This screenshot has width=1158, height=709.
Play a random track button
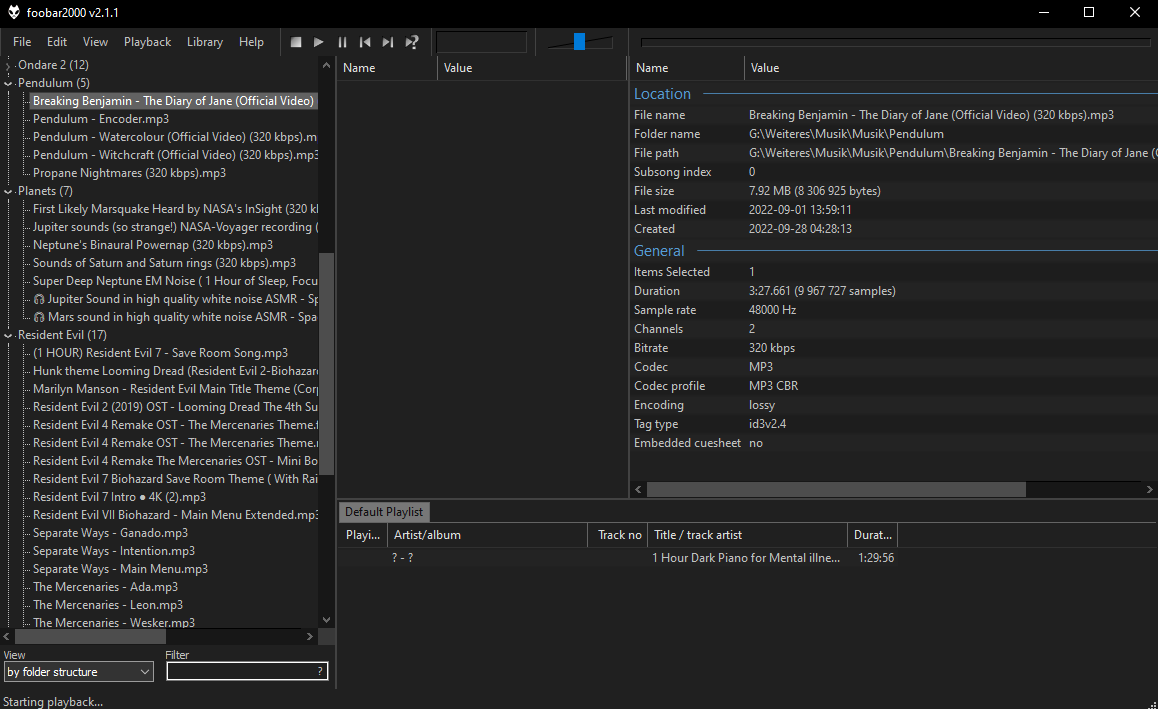tap(412, 42)
